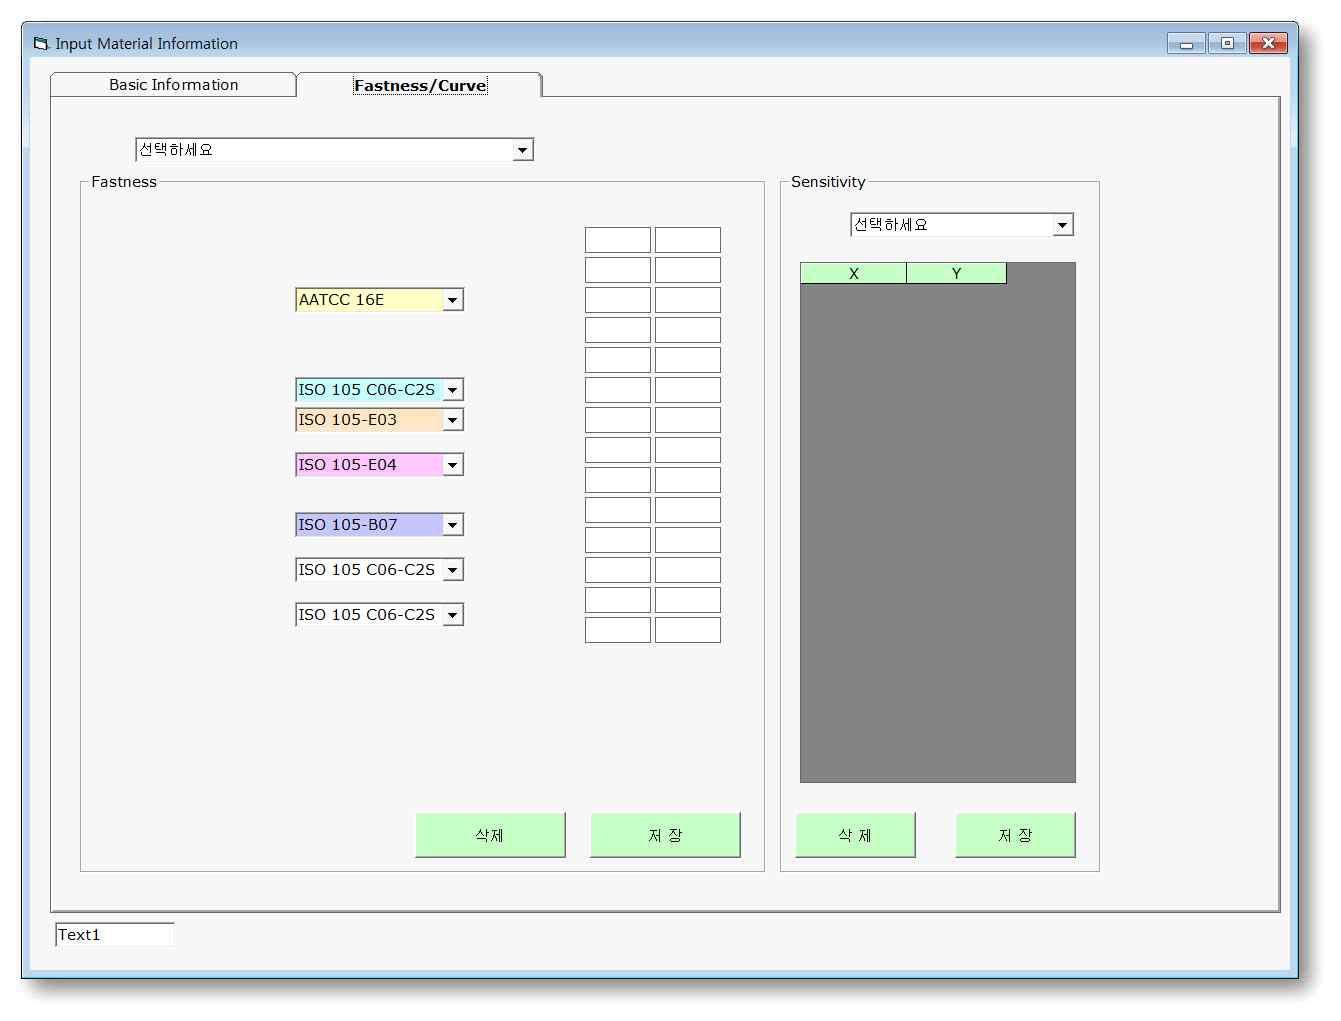Click the Sensitivity 삭 제 button
Screen dimensions: 1341x1021
[x=855, y=835]
